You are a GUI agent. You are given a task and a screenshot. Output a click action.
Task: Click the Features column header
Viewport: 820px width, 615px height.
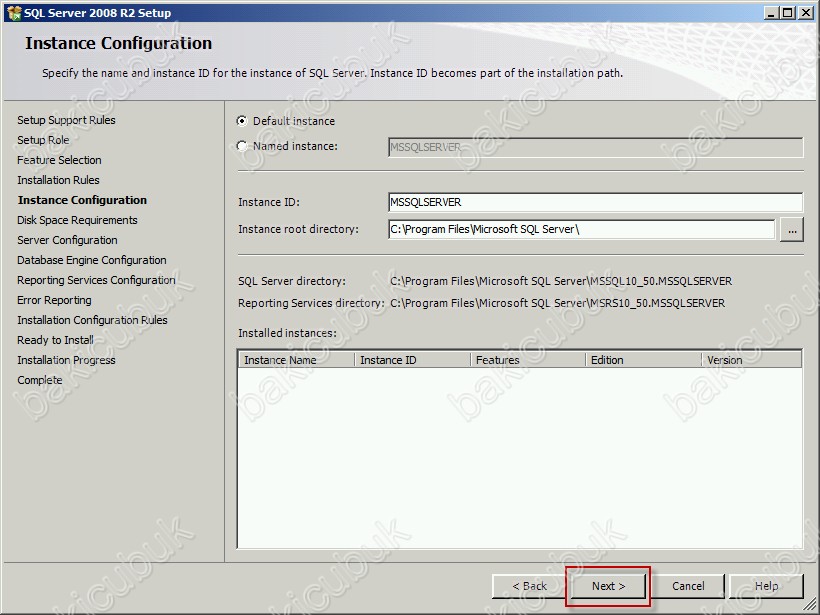click(x=528, y=360)
